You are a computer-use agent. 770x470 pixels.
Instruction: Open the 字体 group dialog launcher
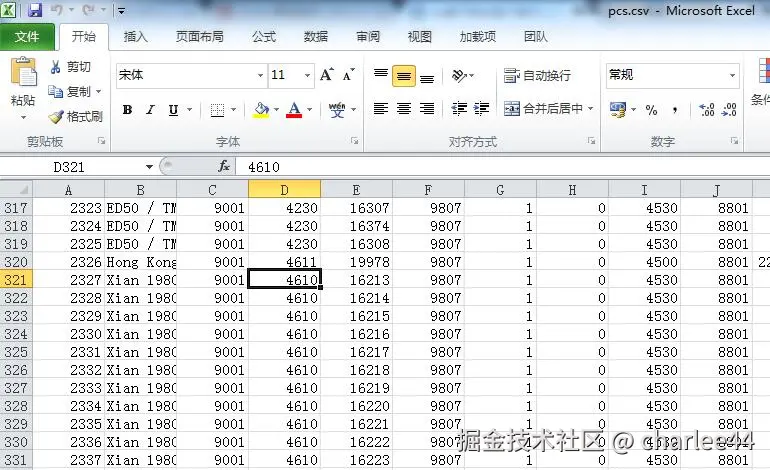(355, 141)
